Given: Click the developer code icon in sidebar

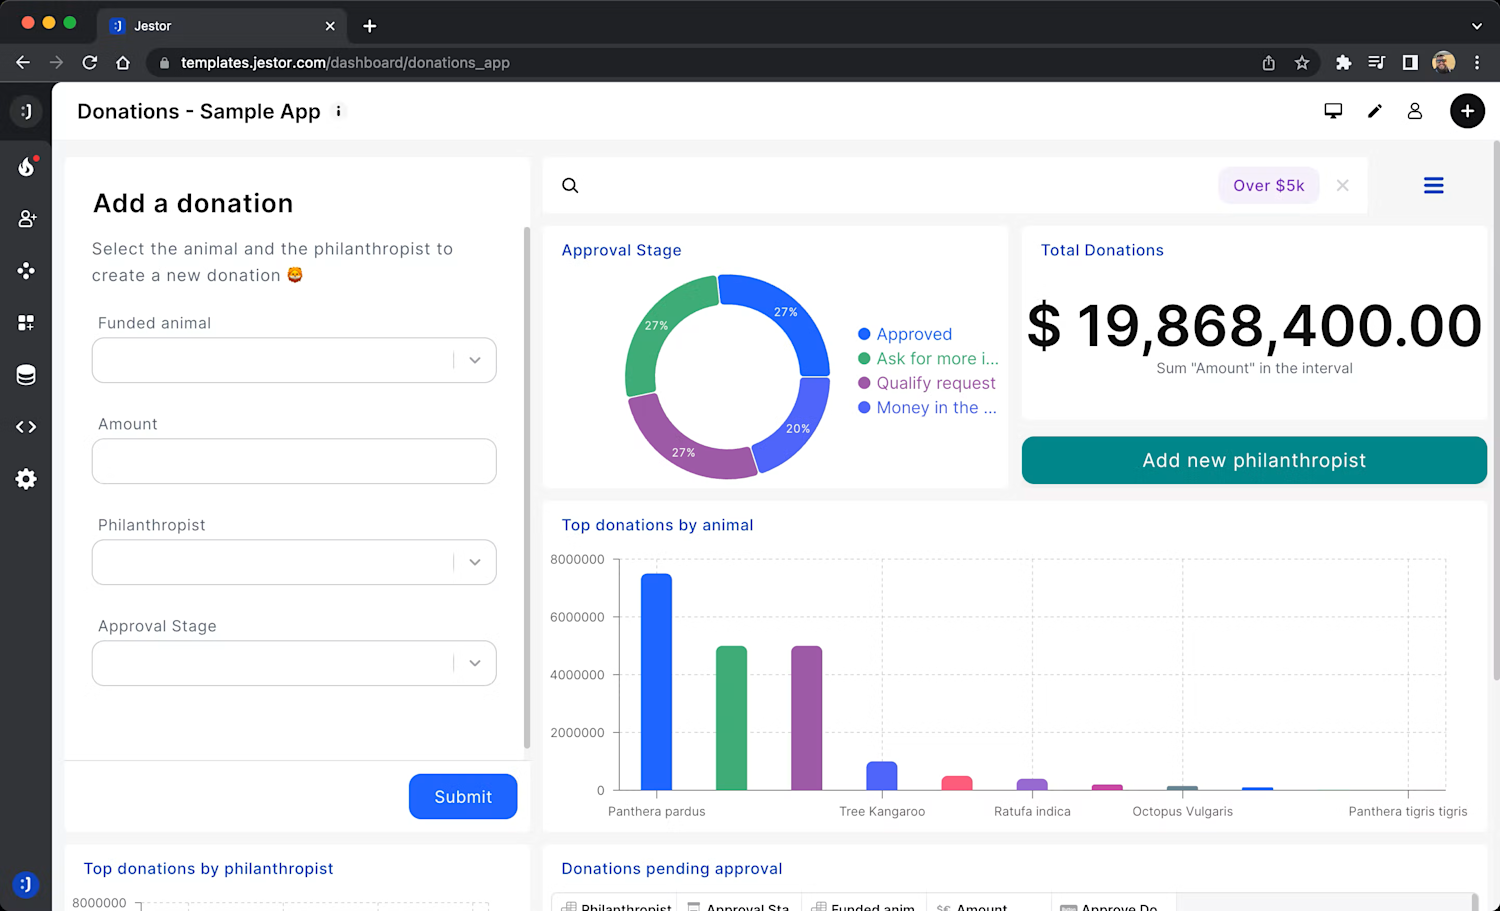Looking at the screenshot, I should (26, 427).
